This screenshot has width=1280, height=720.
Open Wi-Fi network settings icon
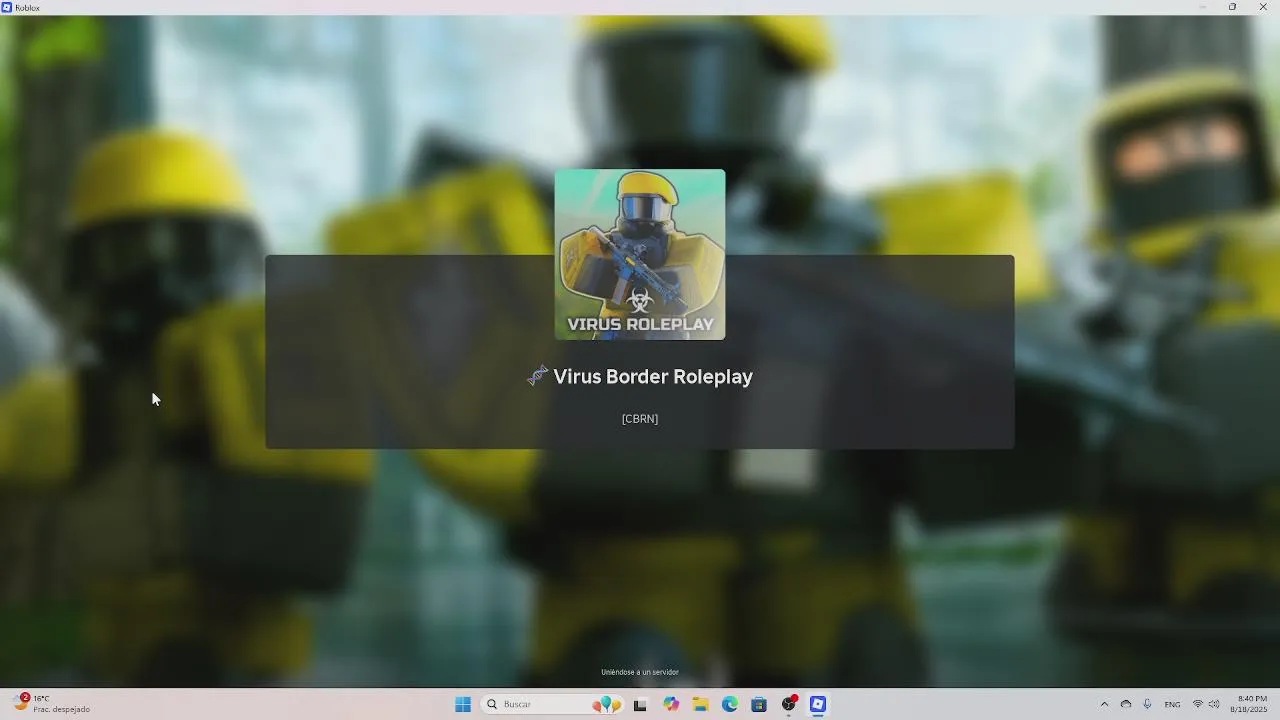click(x=1198, y=704)
